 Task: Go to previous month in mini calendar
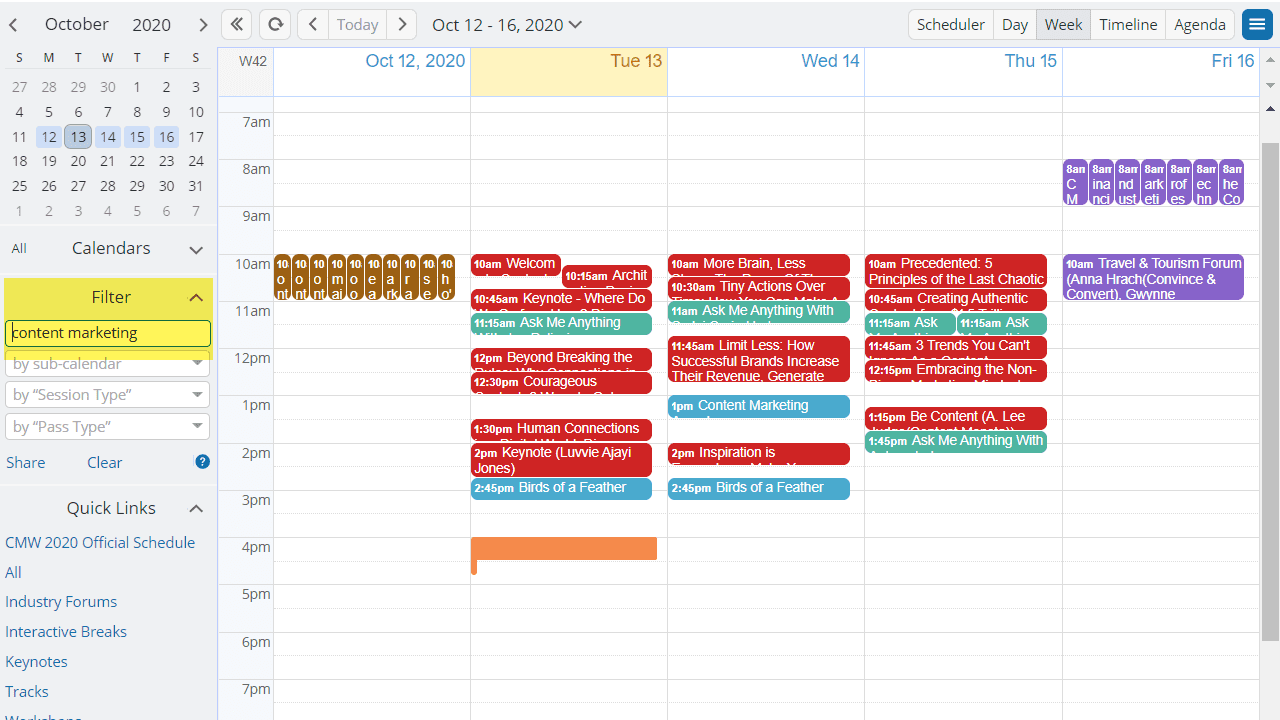(x=14, y=24)
